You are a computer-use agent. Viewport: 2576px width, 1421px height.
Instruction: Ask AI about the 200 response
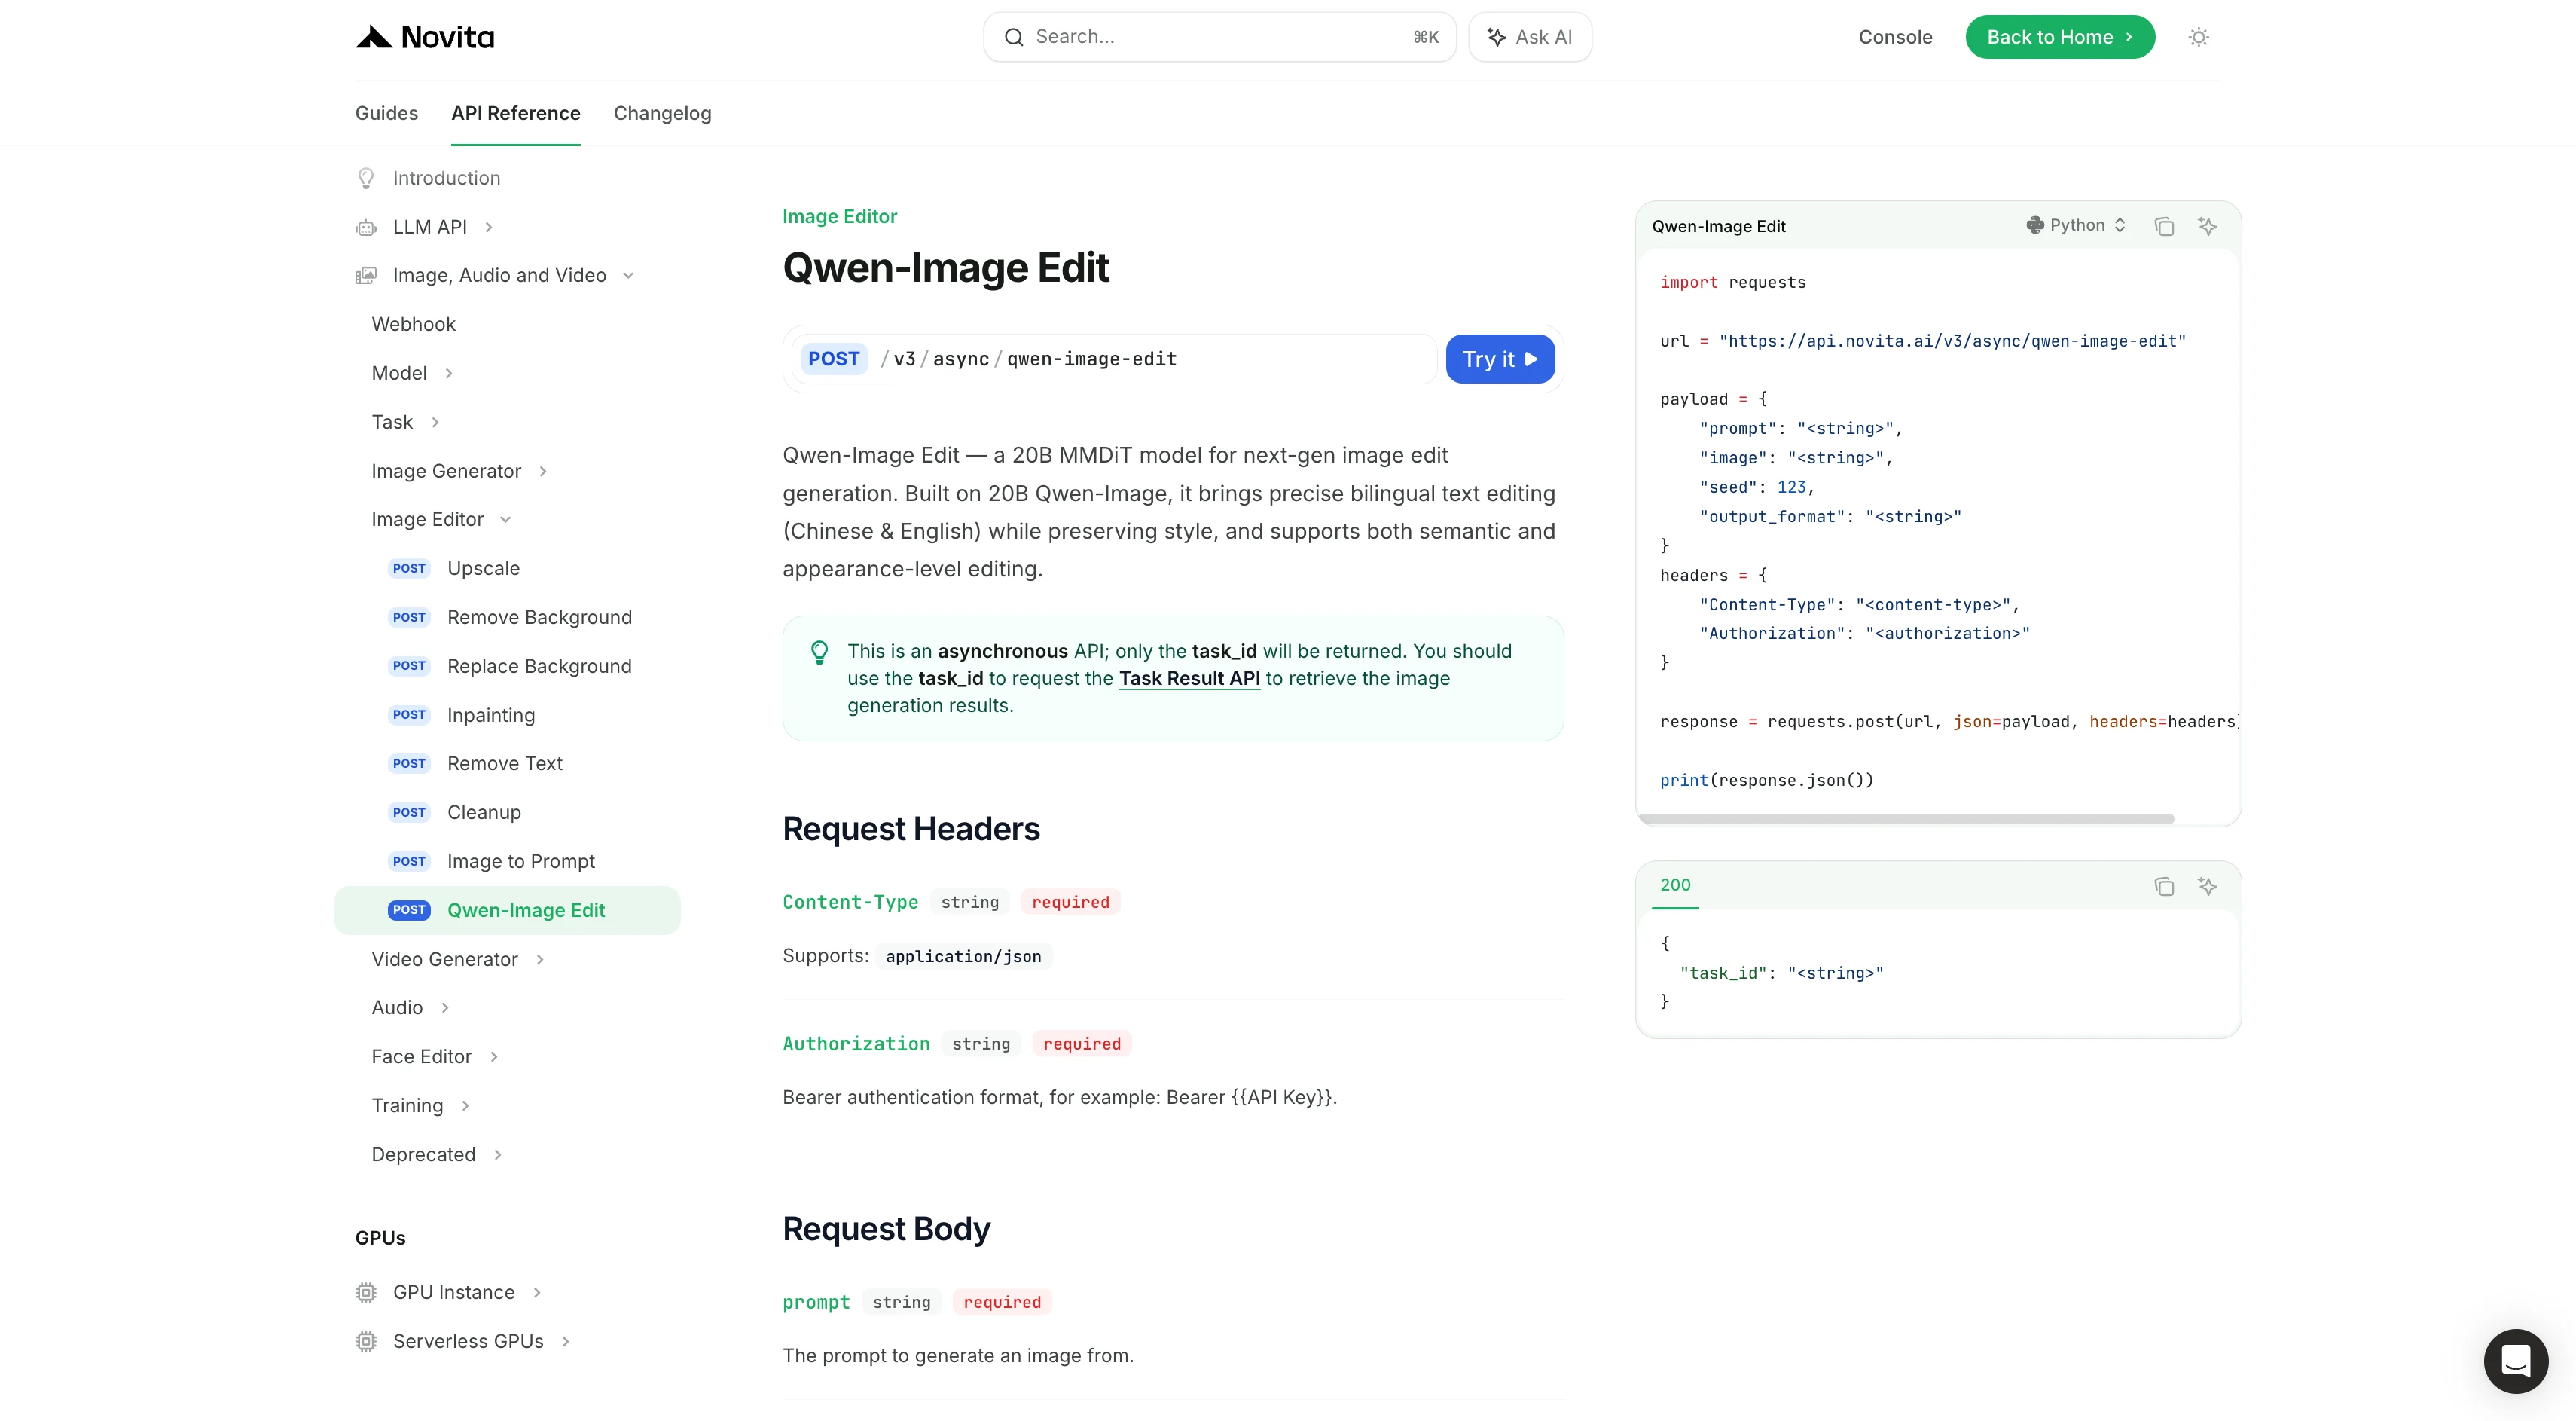click(x=2208, y=886)
